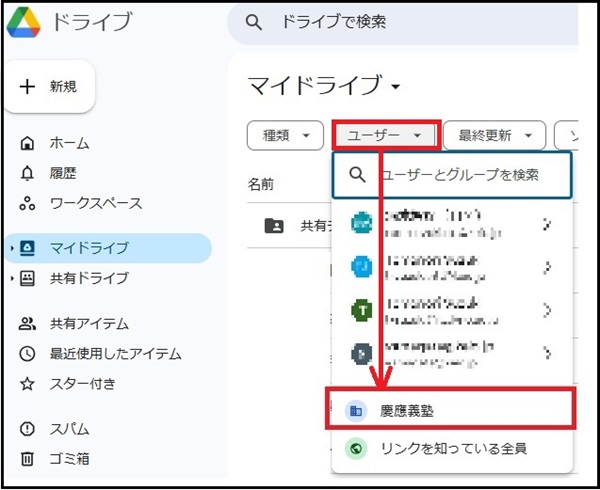600x490 pixels.
Task: Click the ユーザーとグループを検索 search field
Action: coord(470,175)
